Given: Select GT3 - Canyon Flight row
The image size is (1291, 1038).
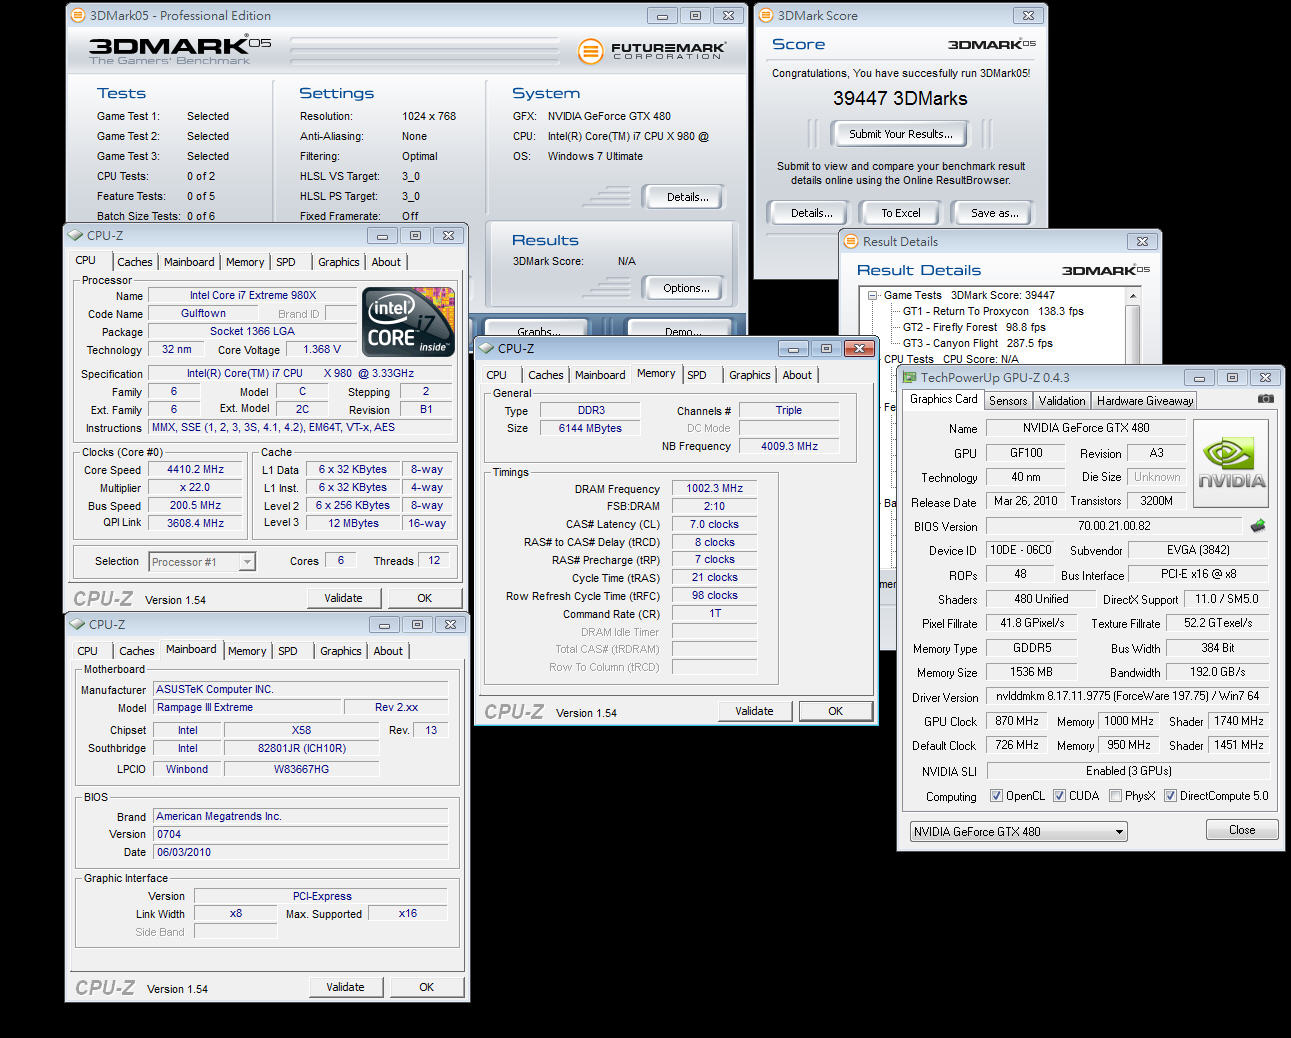Looking at the screenshot, I should click(978, 343).
